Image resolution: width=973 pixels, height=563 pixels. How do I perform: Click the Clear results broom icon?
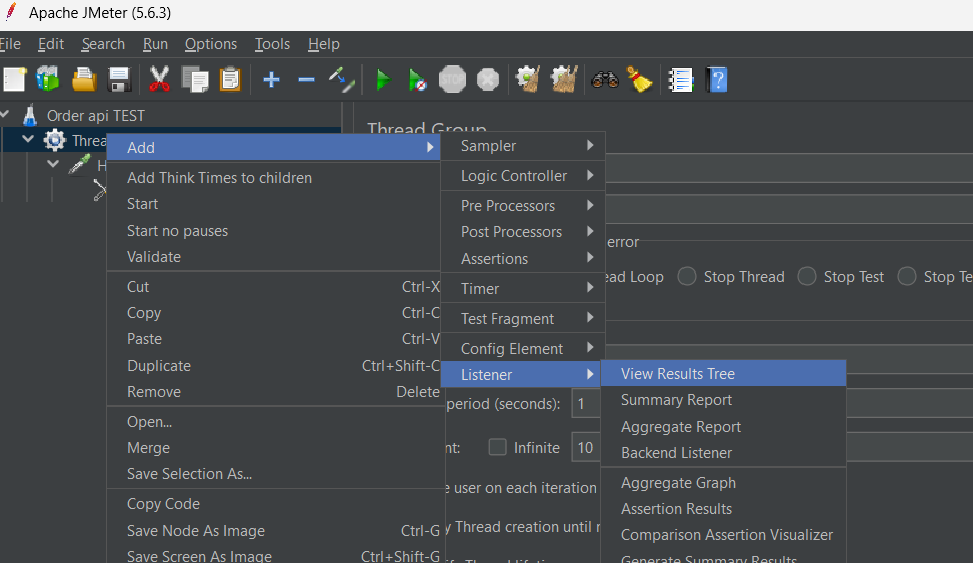(x=528, y=79)
